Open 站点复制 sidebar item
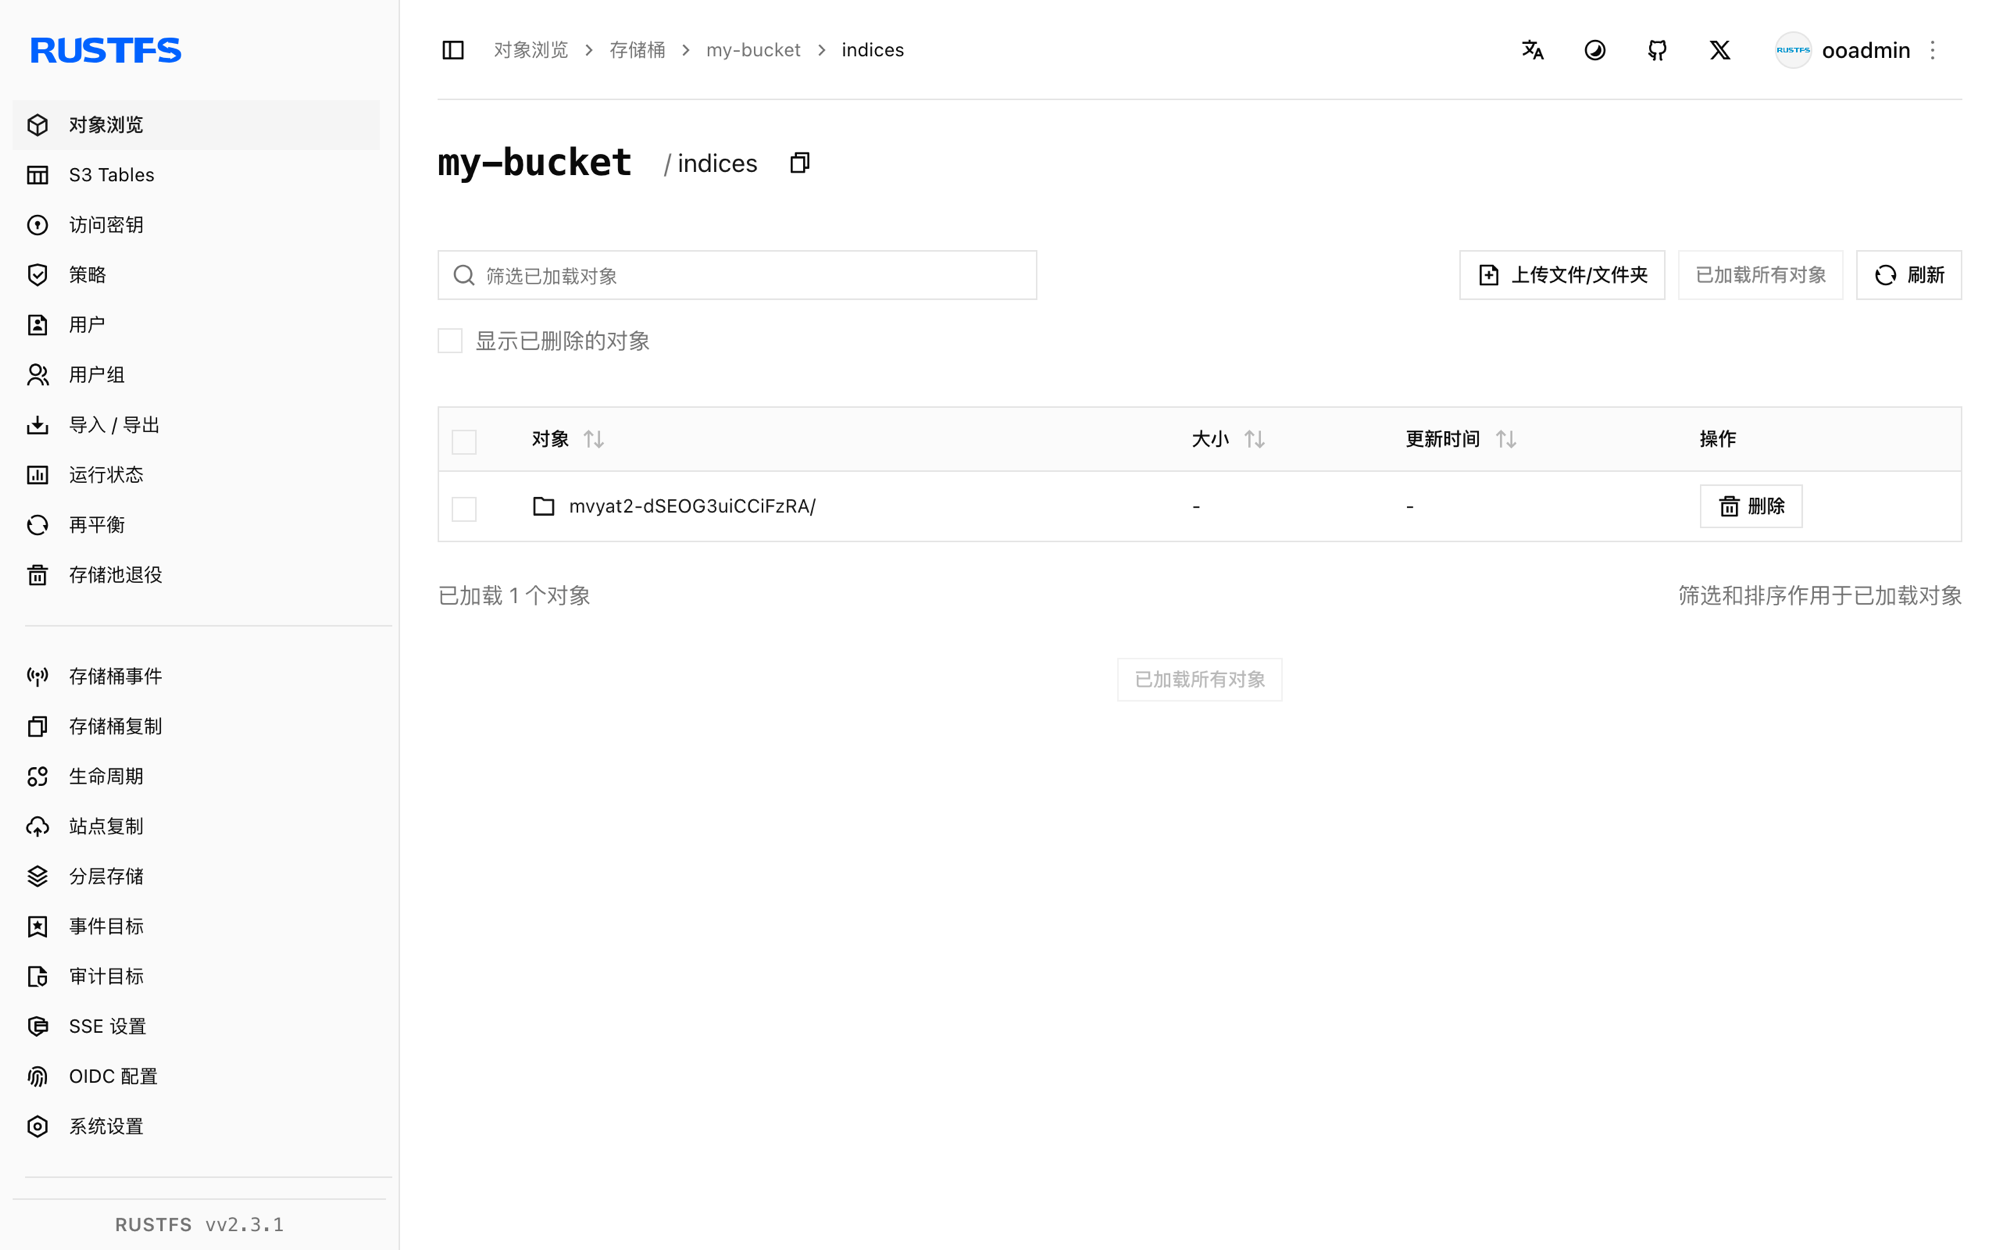Viewport: 2000px width, 1250px height. pos(196,827)
